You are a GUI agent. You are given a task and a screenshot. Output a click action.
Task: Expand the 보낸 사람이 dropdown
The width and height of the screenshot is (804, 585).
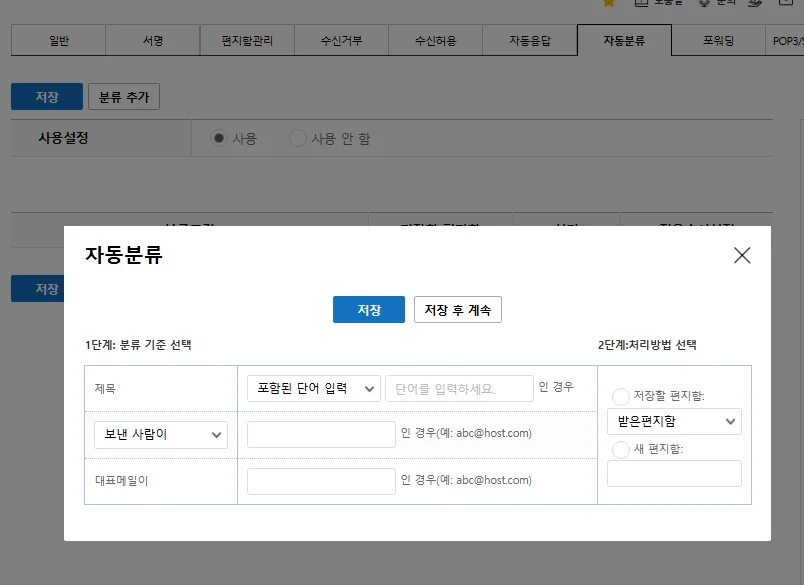coord(161,435)
